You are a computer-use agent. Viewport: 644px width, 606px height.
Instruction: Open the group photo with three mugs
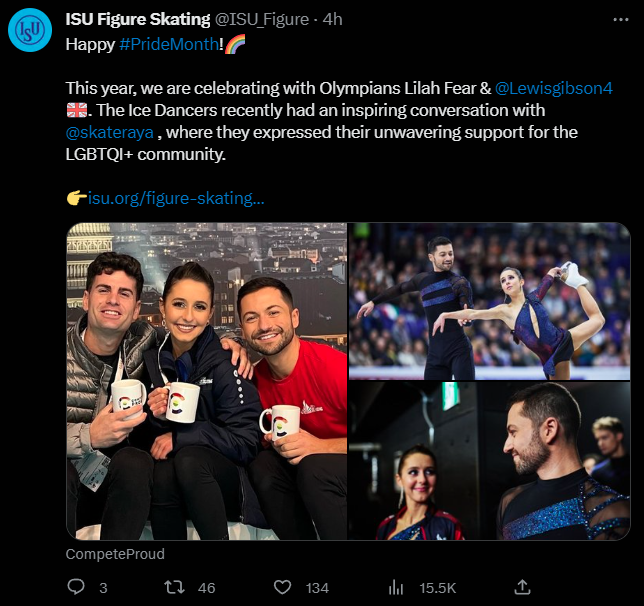point(206,381)
